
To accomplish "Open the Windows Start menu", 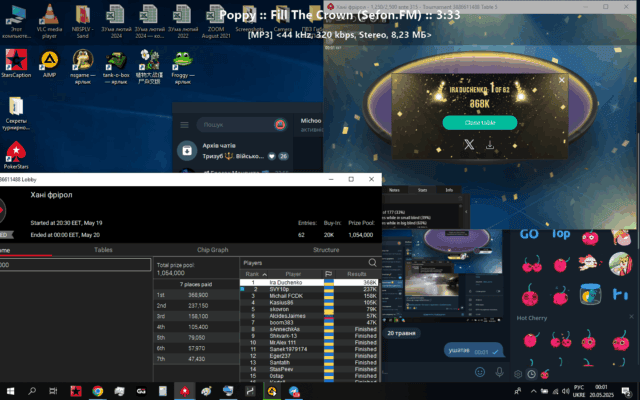I will coord(10,391).
